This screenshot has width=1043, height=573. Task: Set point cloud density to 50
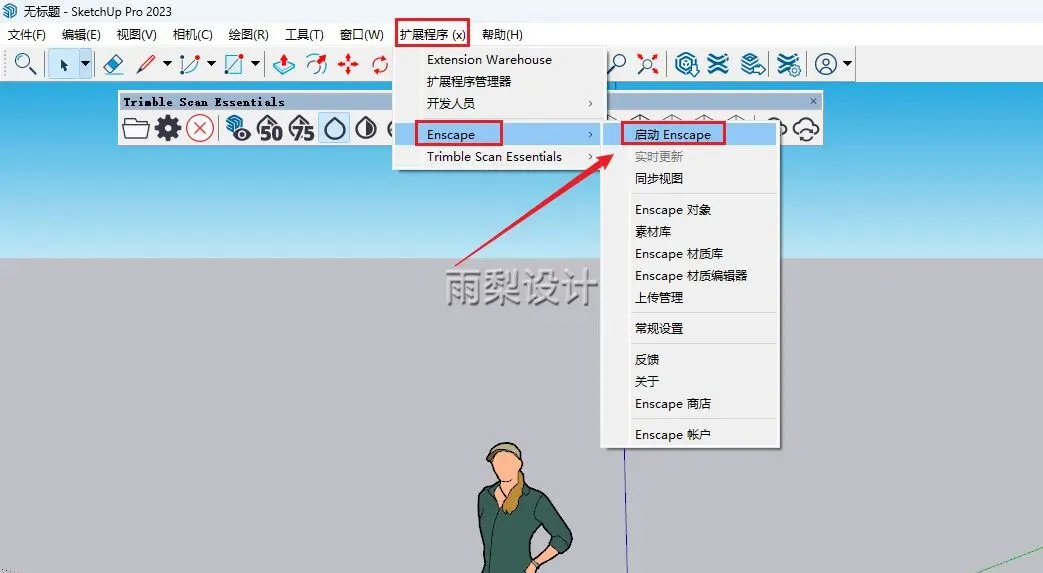pyautogui.click(x=269, y=128)
